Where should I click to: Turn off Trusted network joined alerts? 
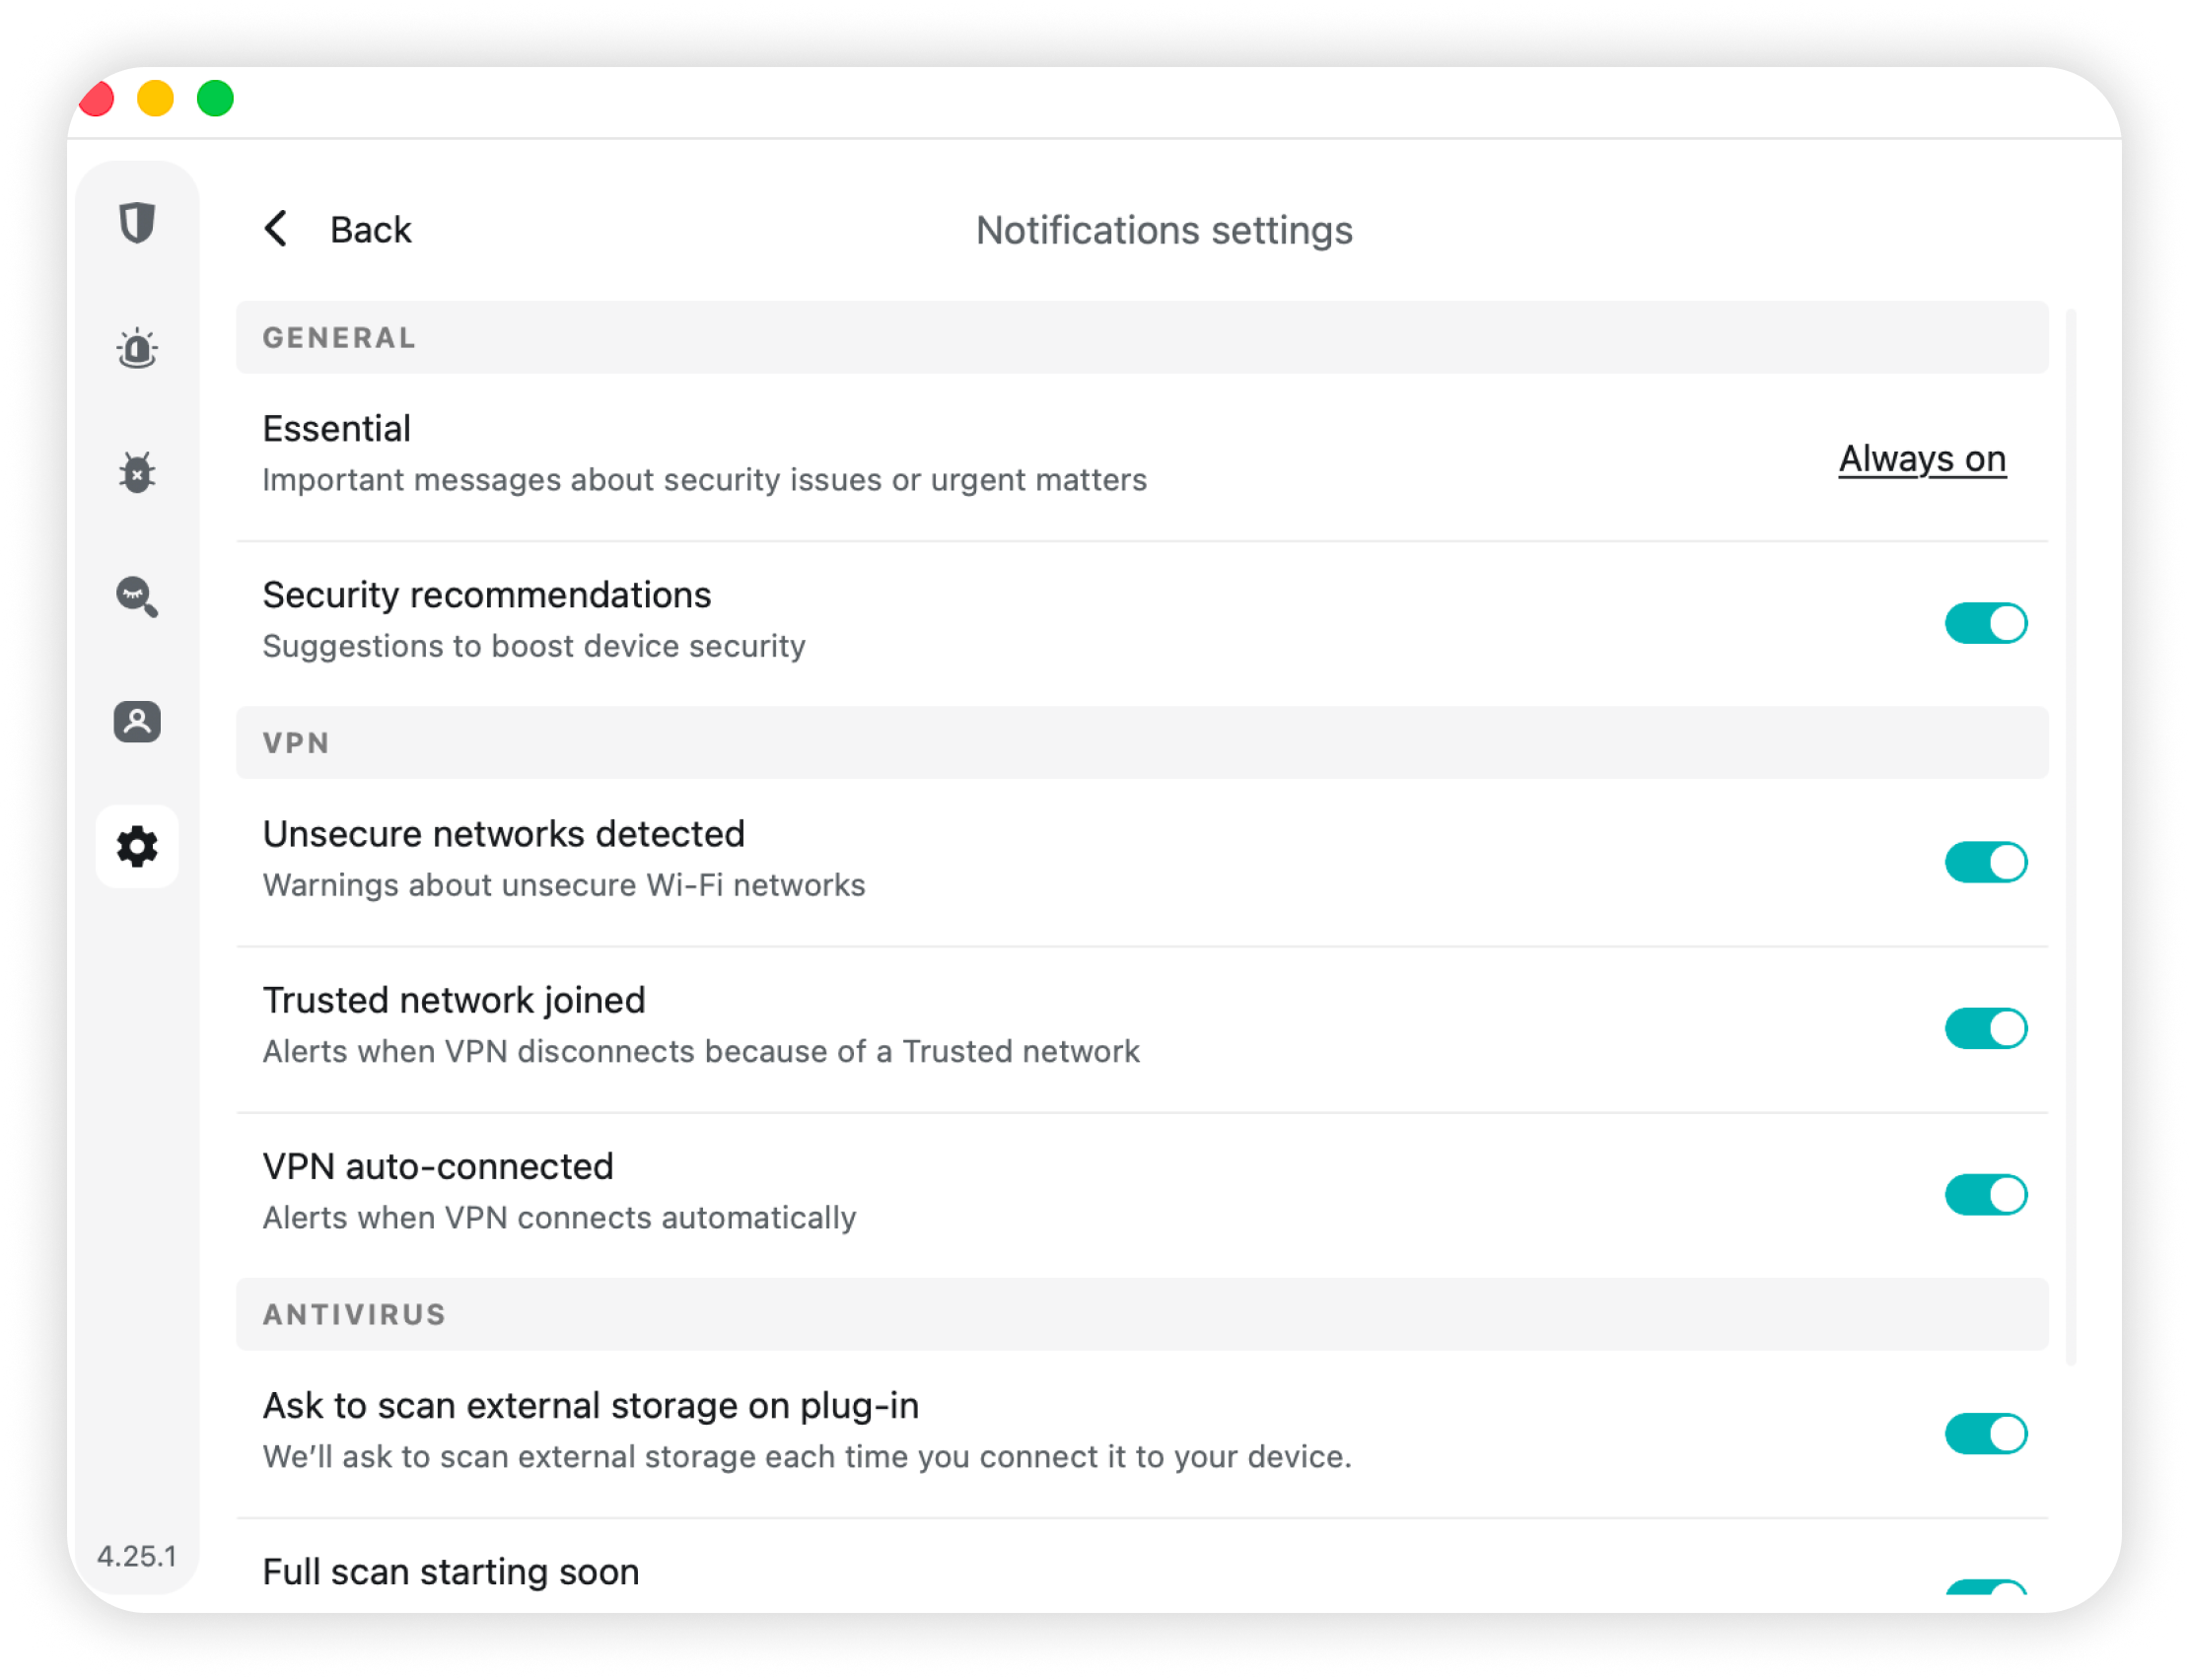pyautogui.click(x=1985, y=1028)
